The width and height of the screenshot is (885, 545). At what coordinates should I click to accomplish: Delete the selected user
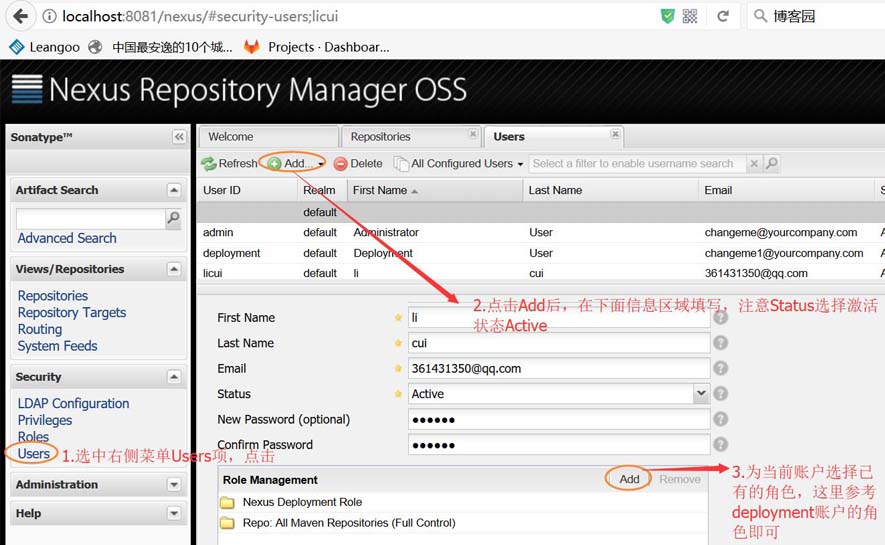(x=358, y=164)
